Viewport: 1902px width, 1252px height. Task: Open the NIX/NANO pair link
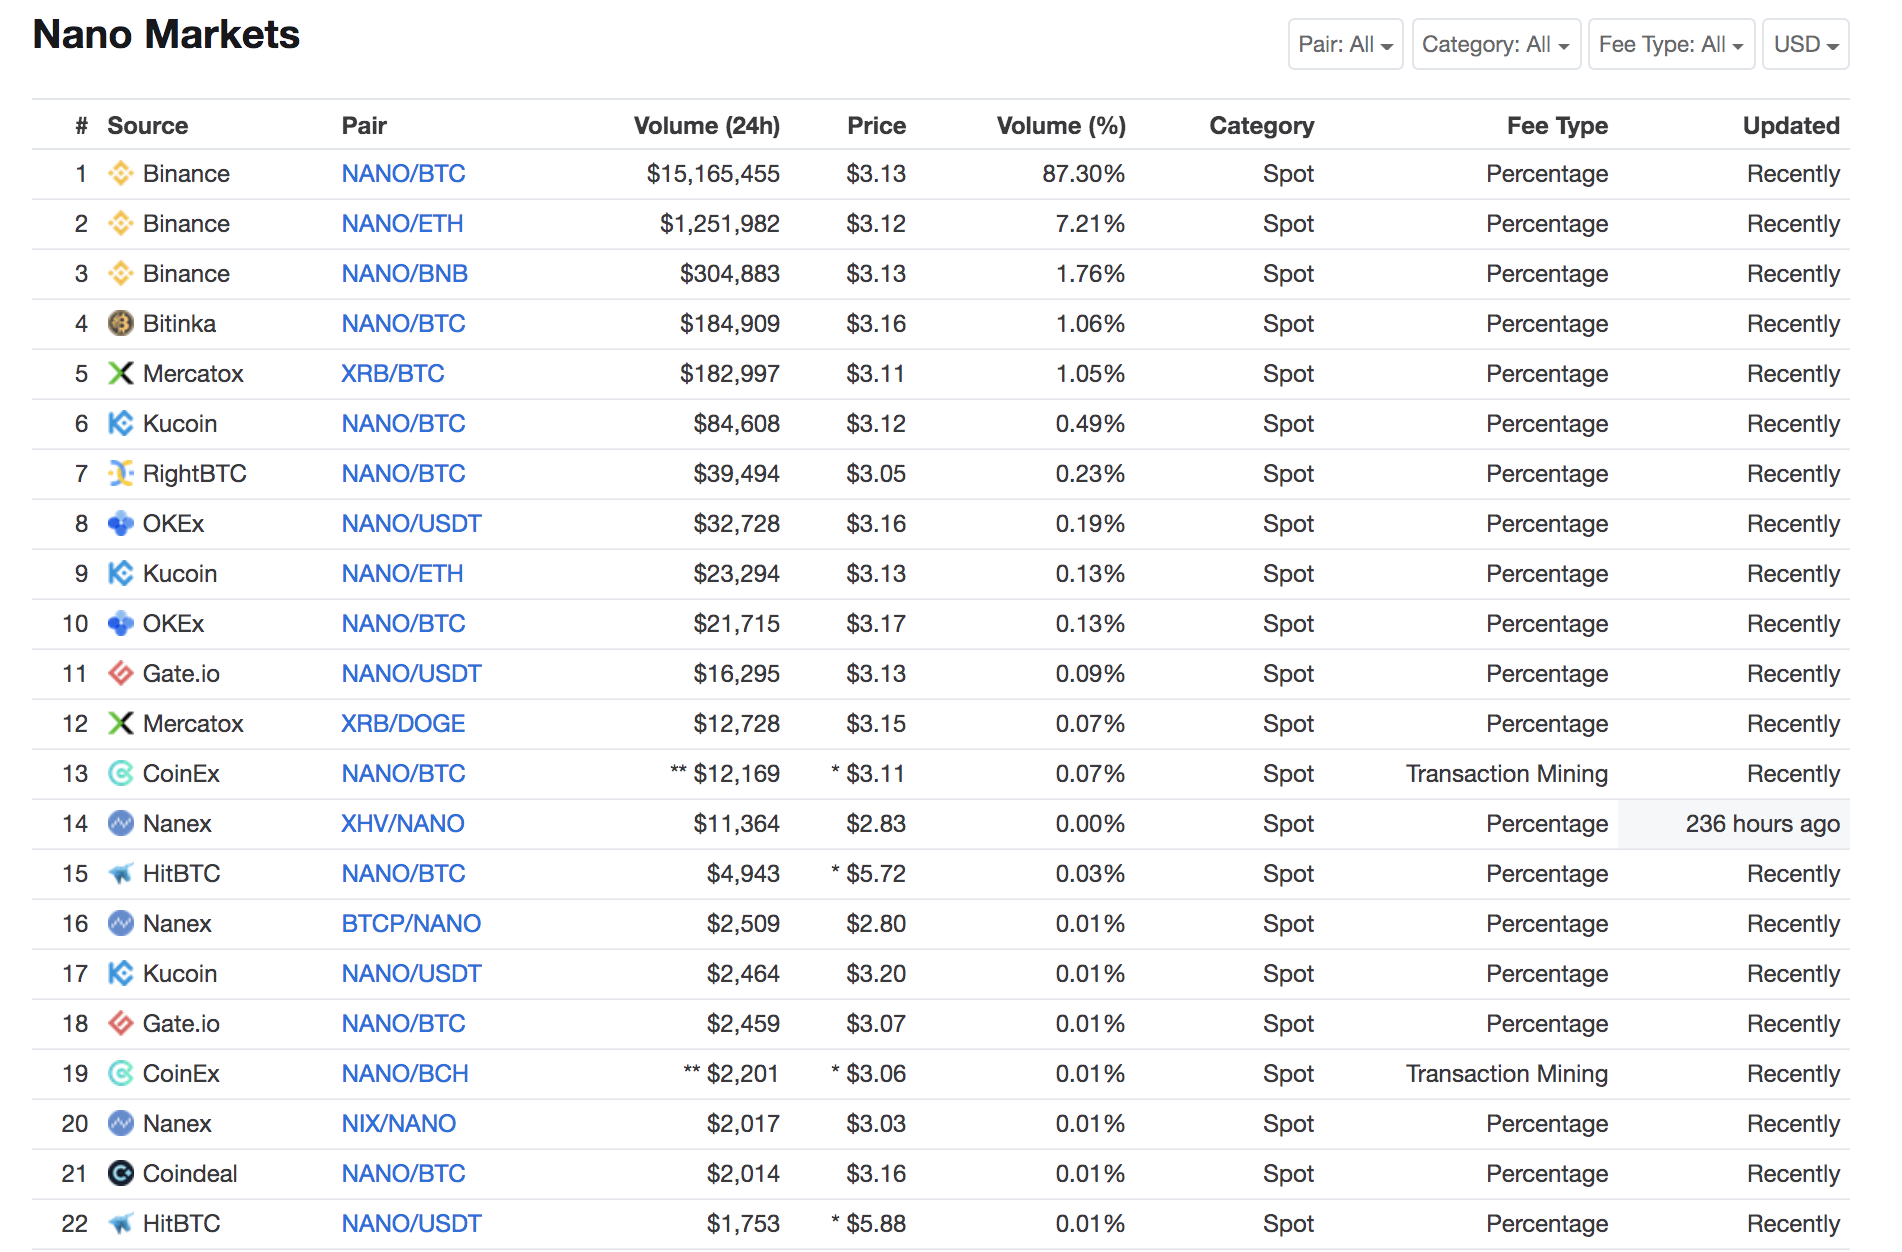[398, 1124]
